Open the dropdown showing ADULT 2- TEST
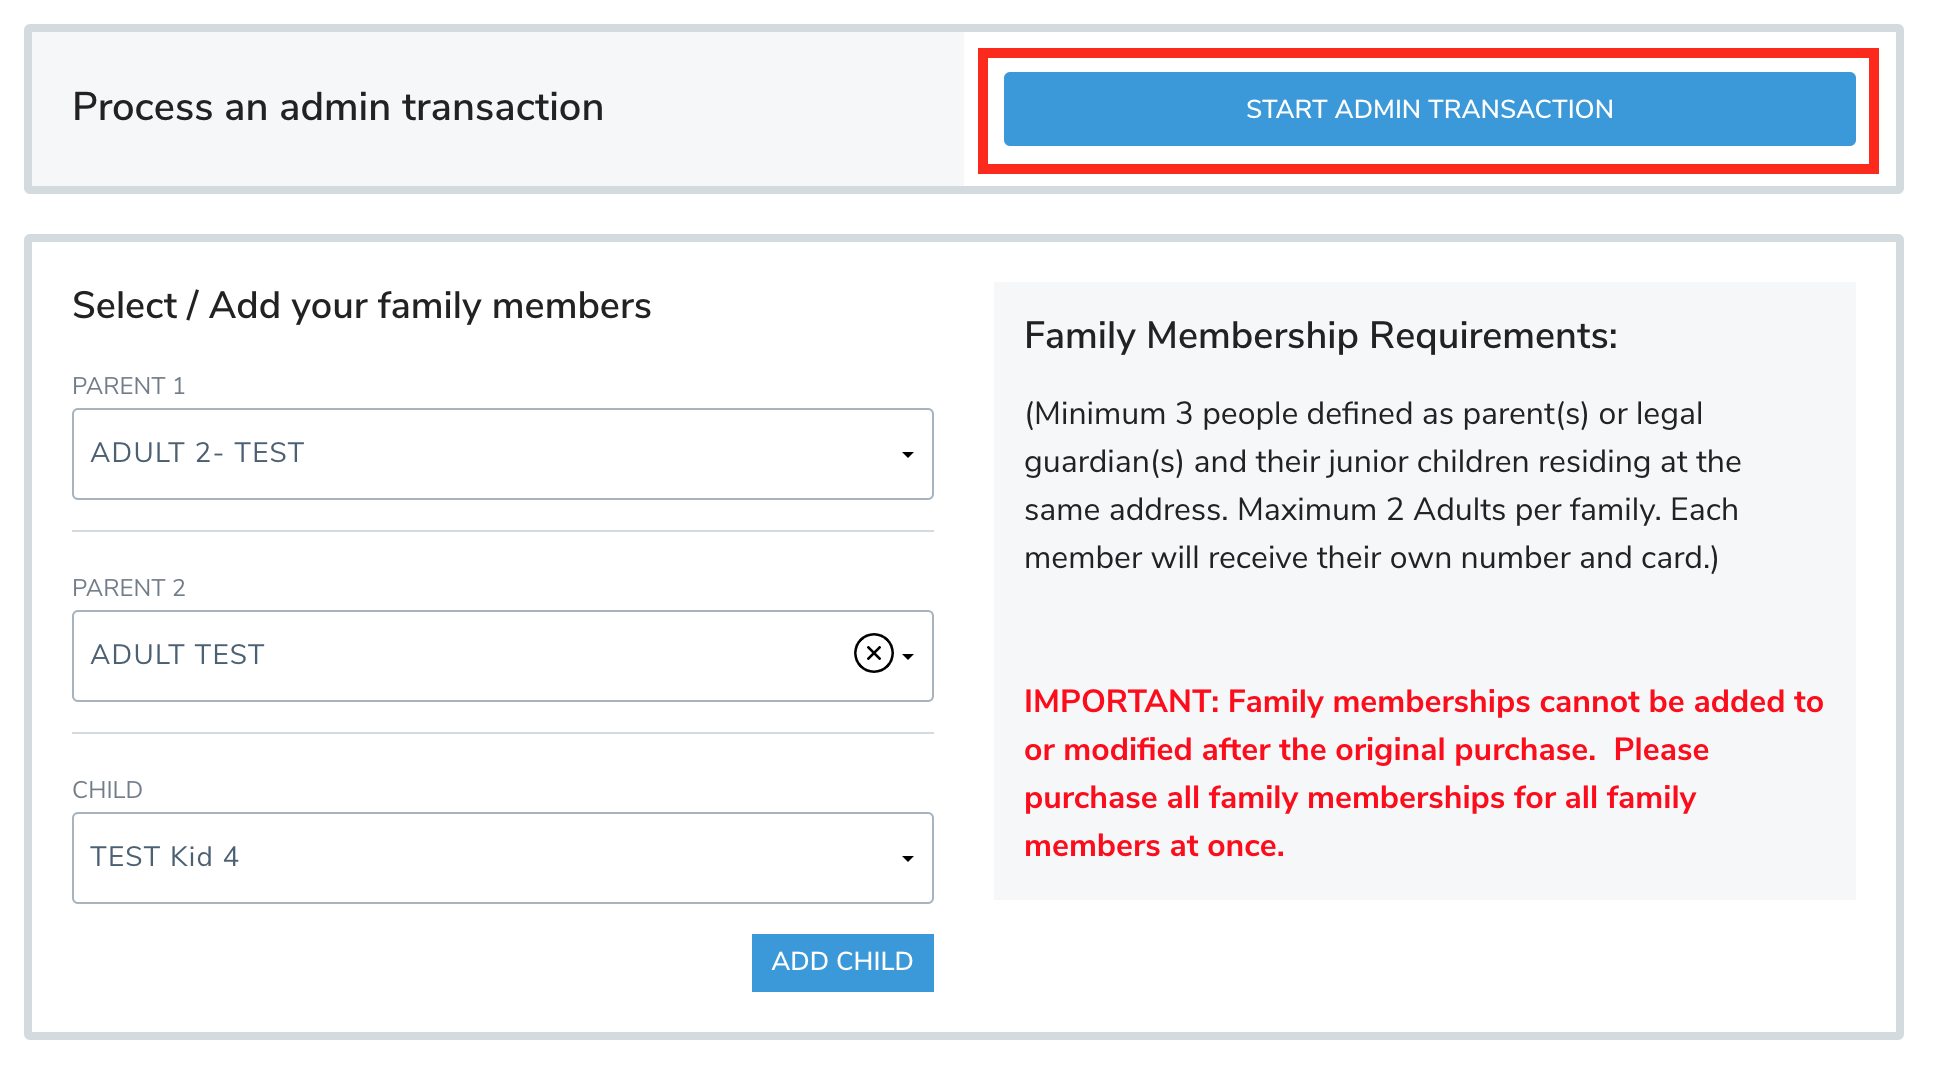Screen dimensions: 1936x1070 click(480, 454)
